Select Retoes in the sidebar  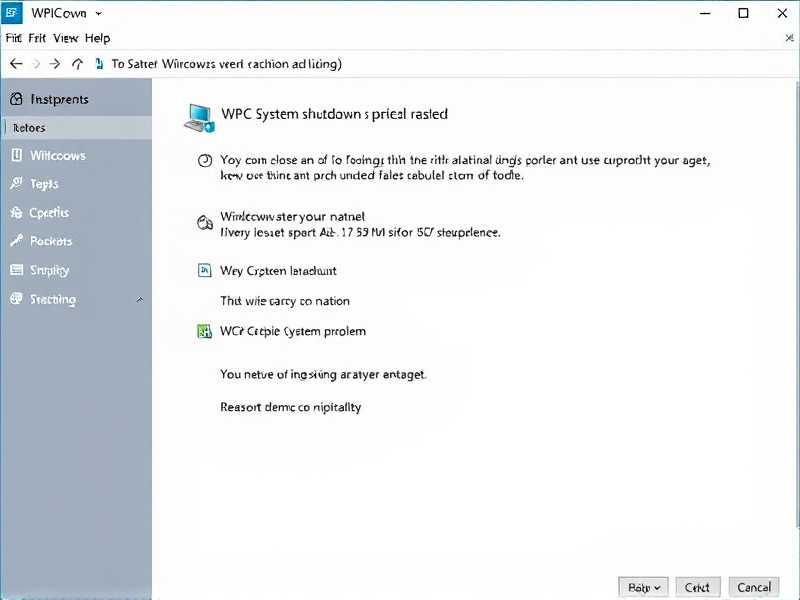(x=30, y=128)
